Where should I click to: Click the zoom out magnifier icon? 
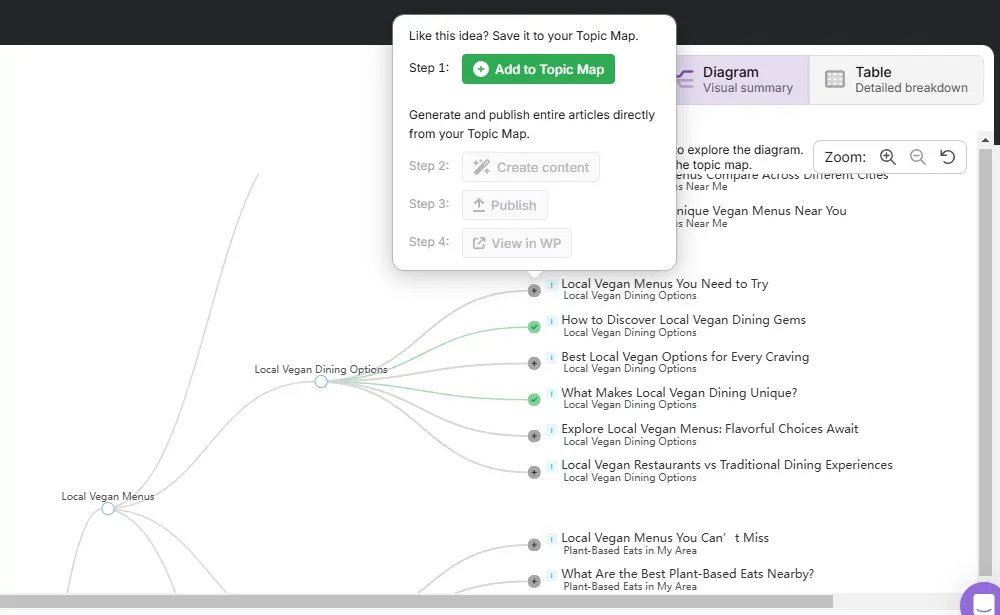click(x=917, y=157)
